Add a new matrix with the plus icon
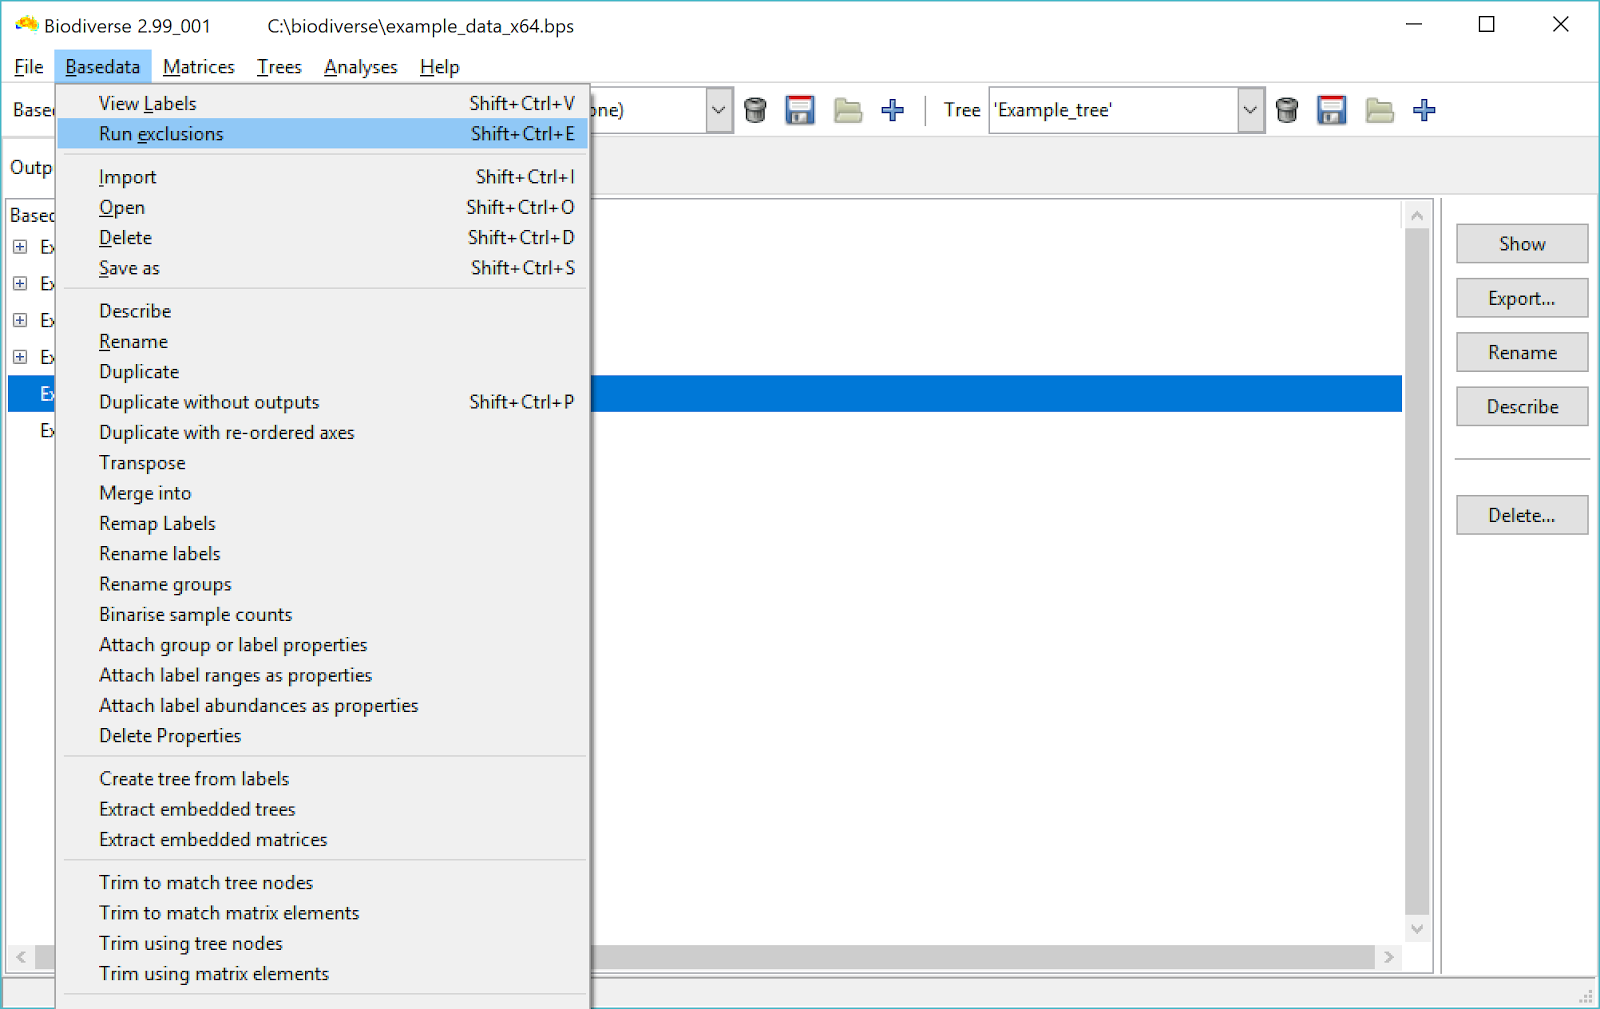 point(893,110)
